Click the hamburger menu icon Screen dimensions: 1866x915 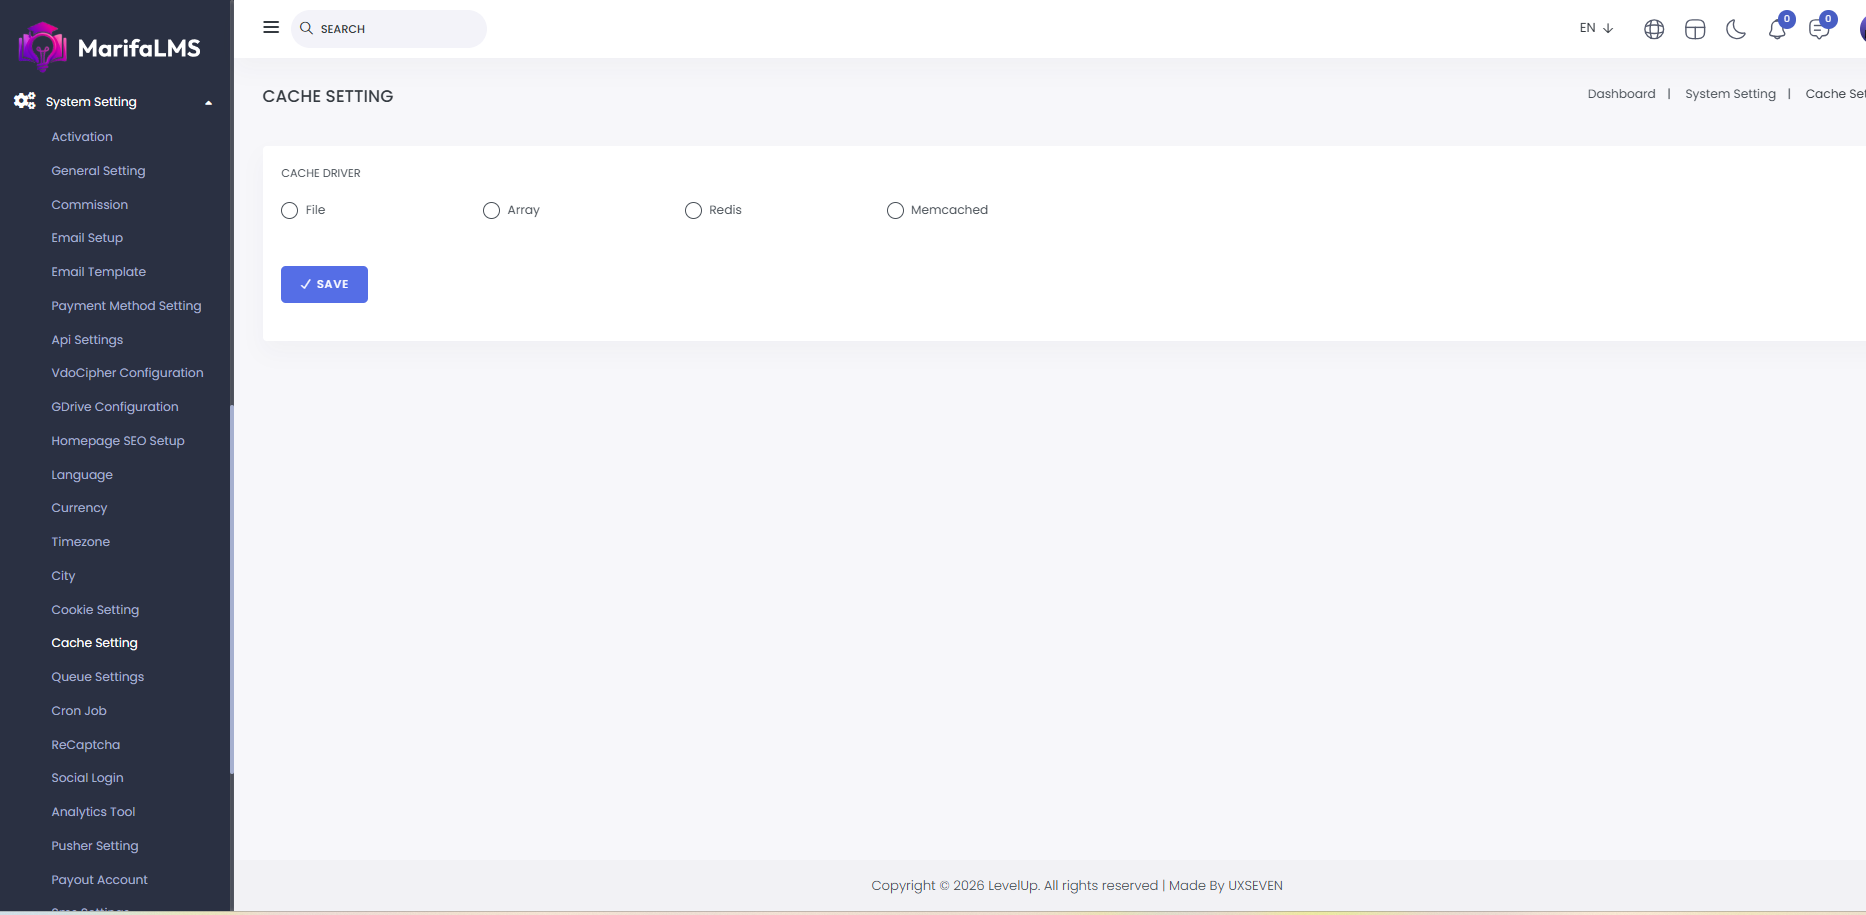pyautogui.click(x=271, y=28)
